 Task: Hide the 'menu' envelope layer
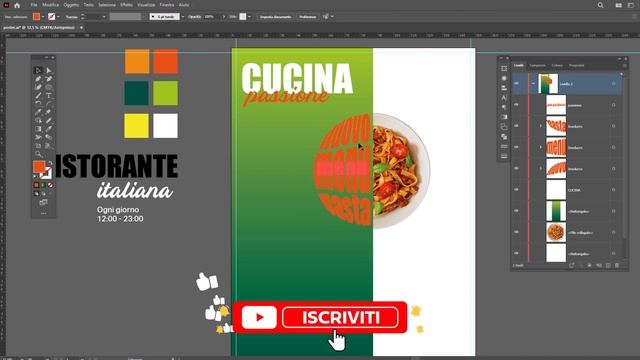[516, 147]
